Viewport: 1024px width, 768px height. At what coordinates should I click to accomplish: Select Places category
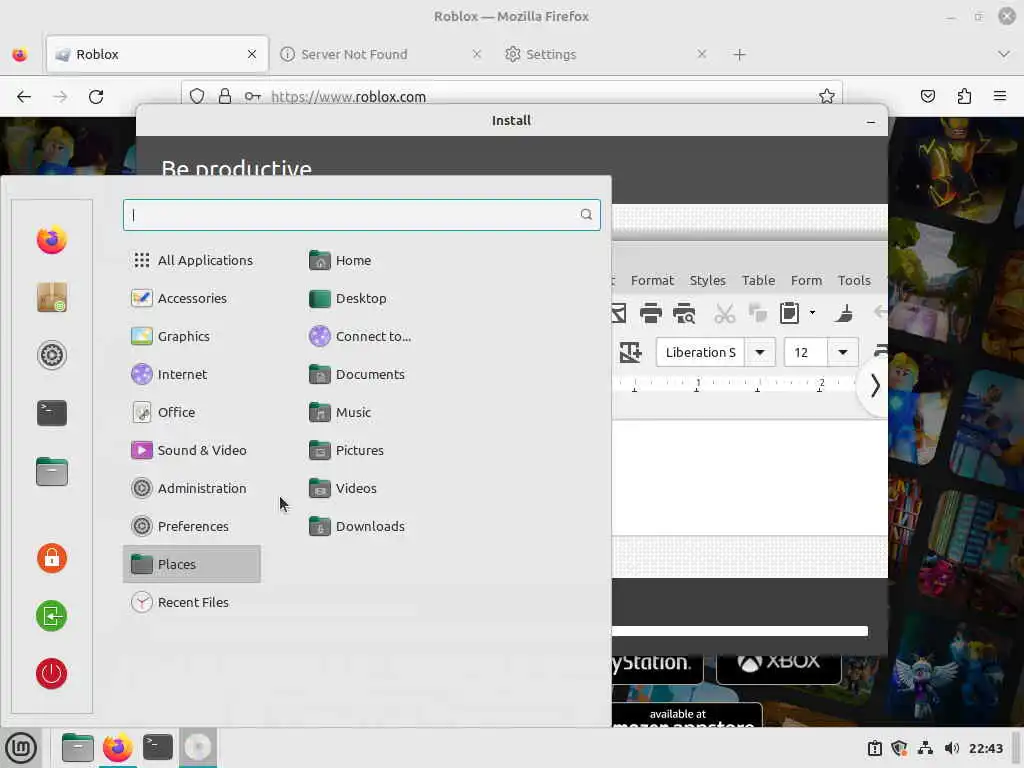(x=192, y=564)
